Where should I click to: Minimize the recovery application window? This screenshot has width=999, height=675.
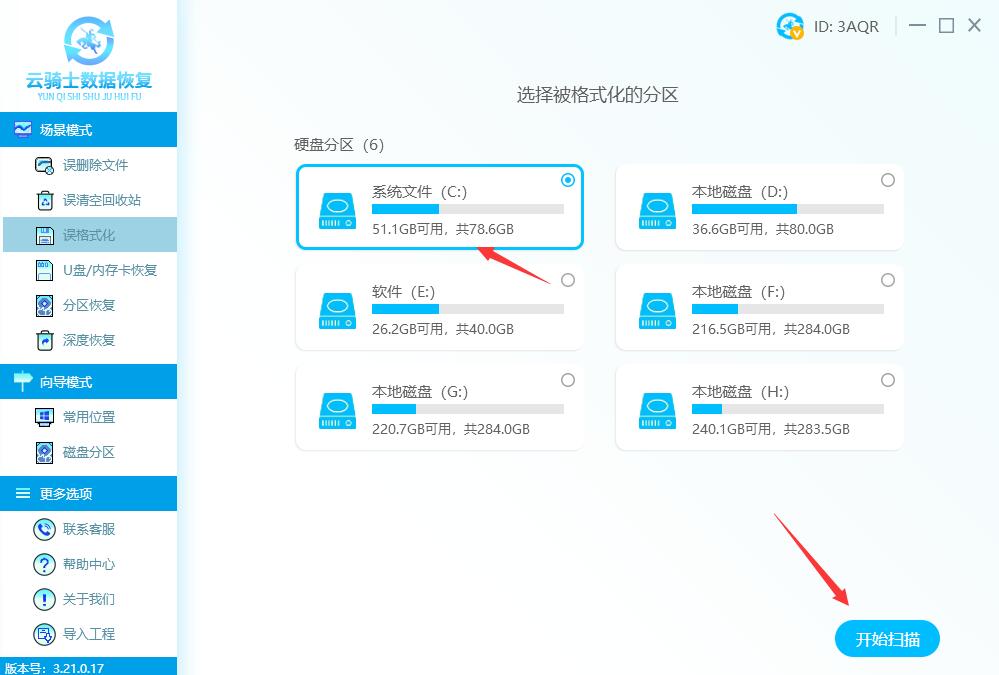pos(917,25)
